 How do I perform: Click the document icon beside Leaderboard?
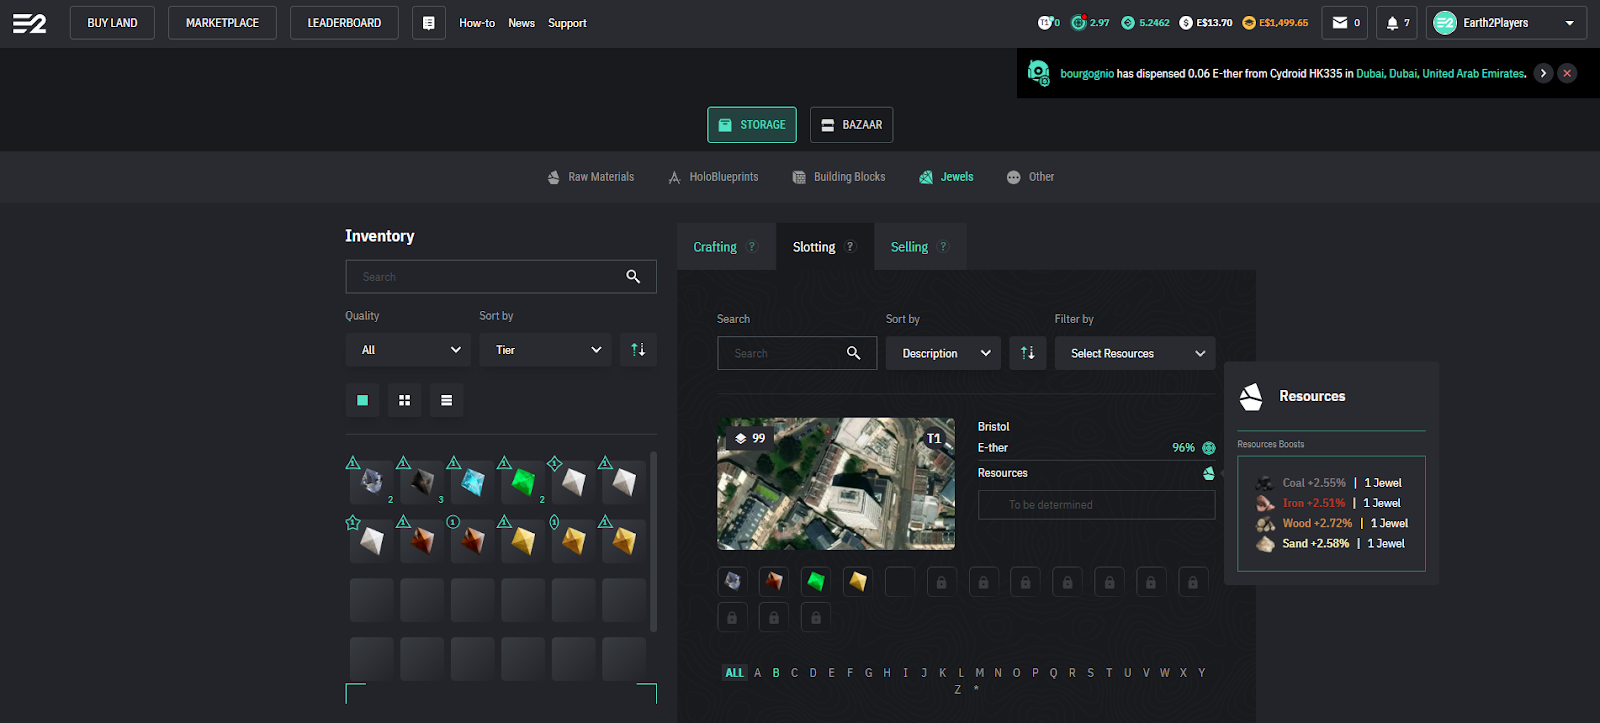coord(428,23)
